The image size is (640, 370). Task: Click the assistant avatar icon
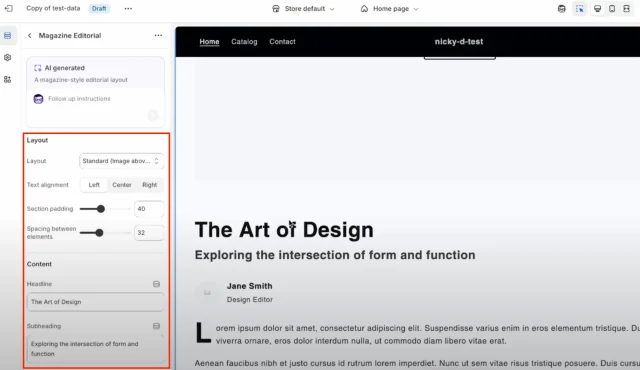[x=38, y=99]
